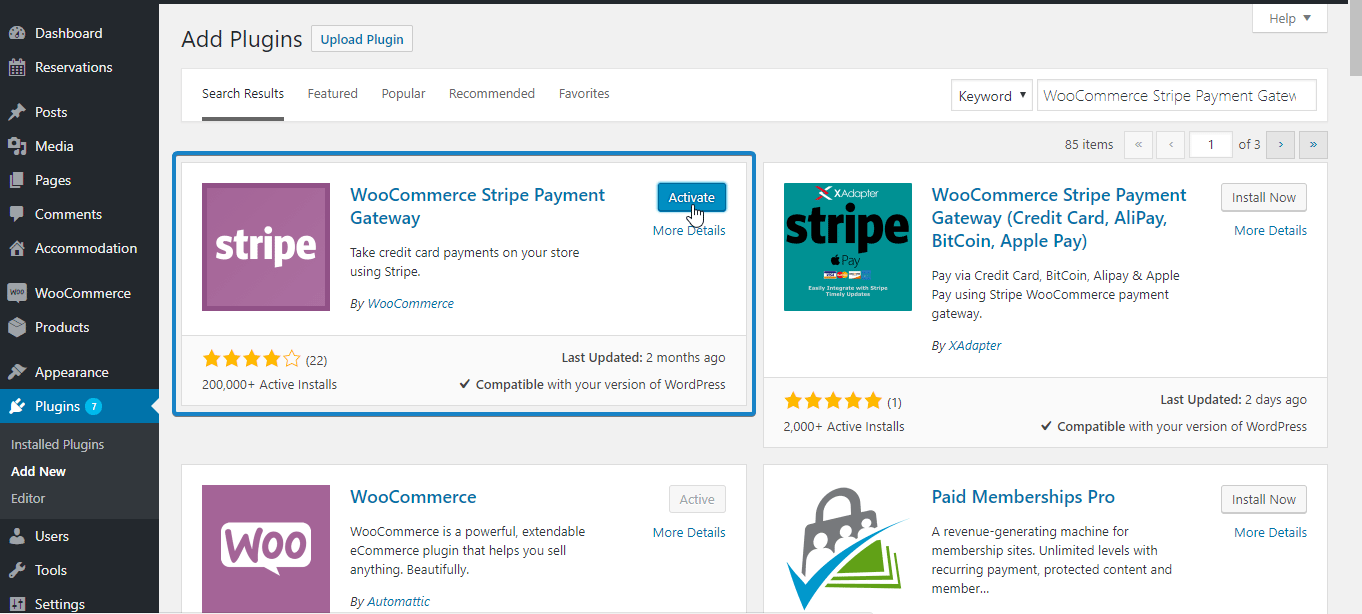Install XAdapter Stripe Payment Gateway plugin
The image size is (1362, 614).
[x=1264, y=197]
